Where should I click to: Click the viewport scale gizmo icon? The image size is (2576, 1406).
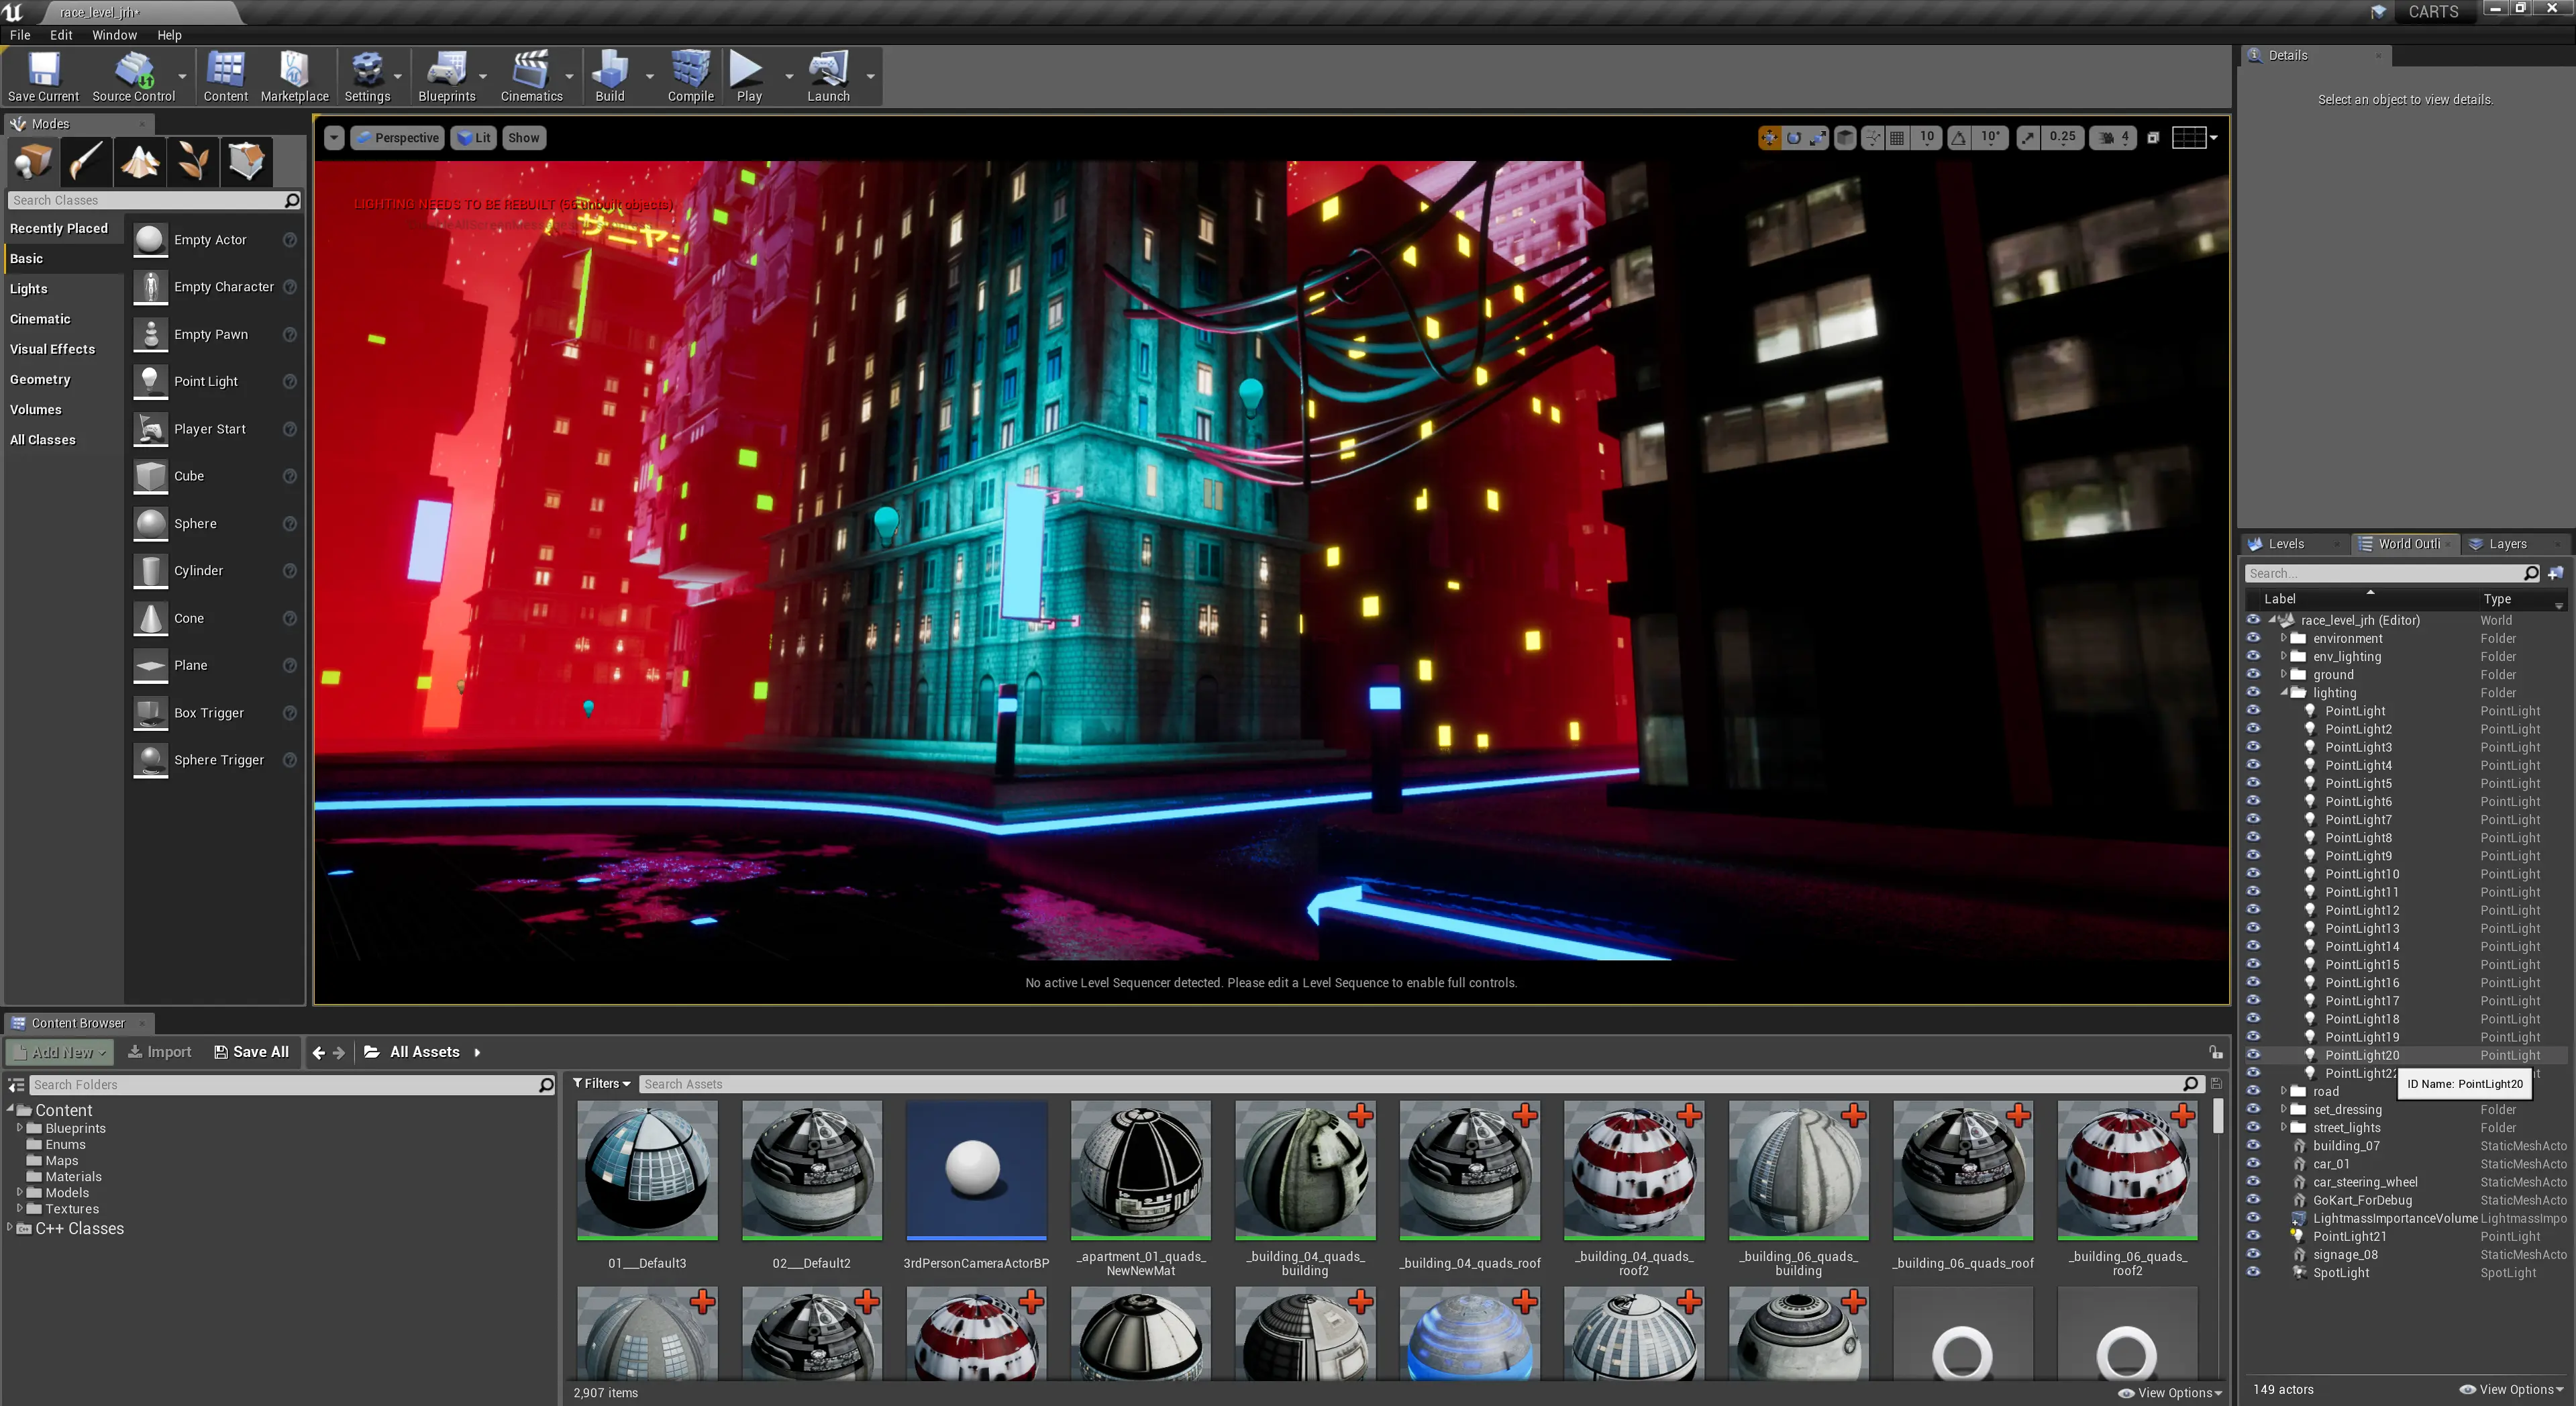[x=1818, y=138]
